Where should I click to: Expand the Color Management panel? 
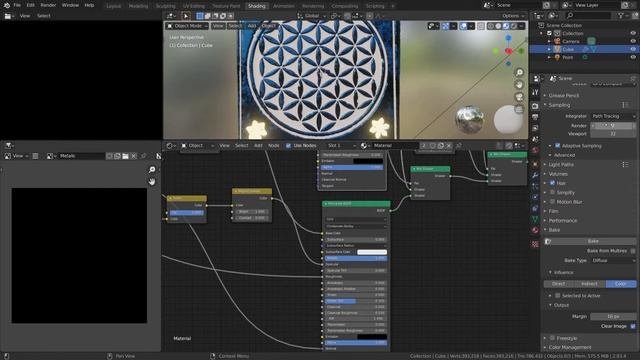(570, 347)
